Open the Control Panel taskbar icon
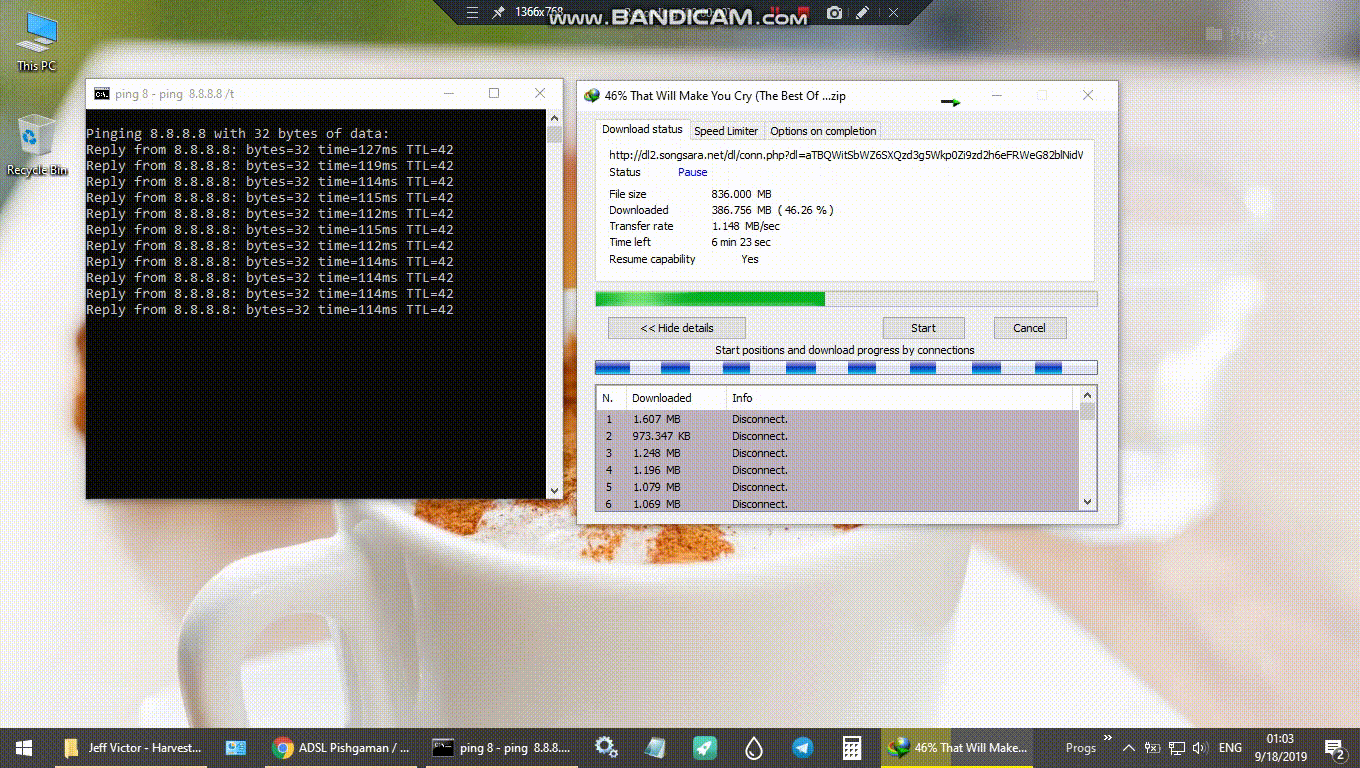Viewport: 1360px width, 768px height. tap(236, 747)
